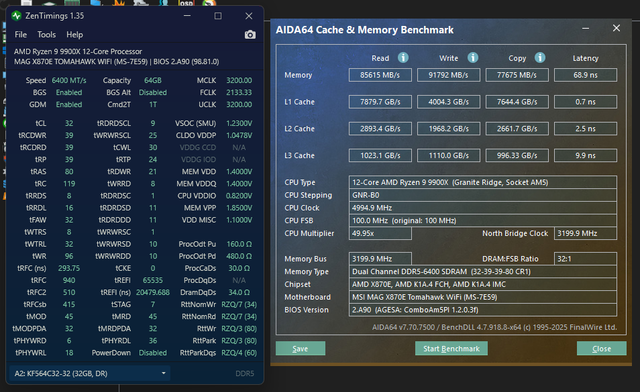The height and width of the screenshot is (392, 640).
Task: Select L2 Cache Latency 2.5 ns
Action: pos(585,129)
